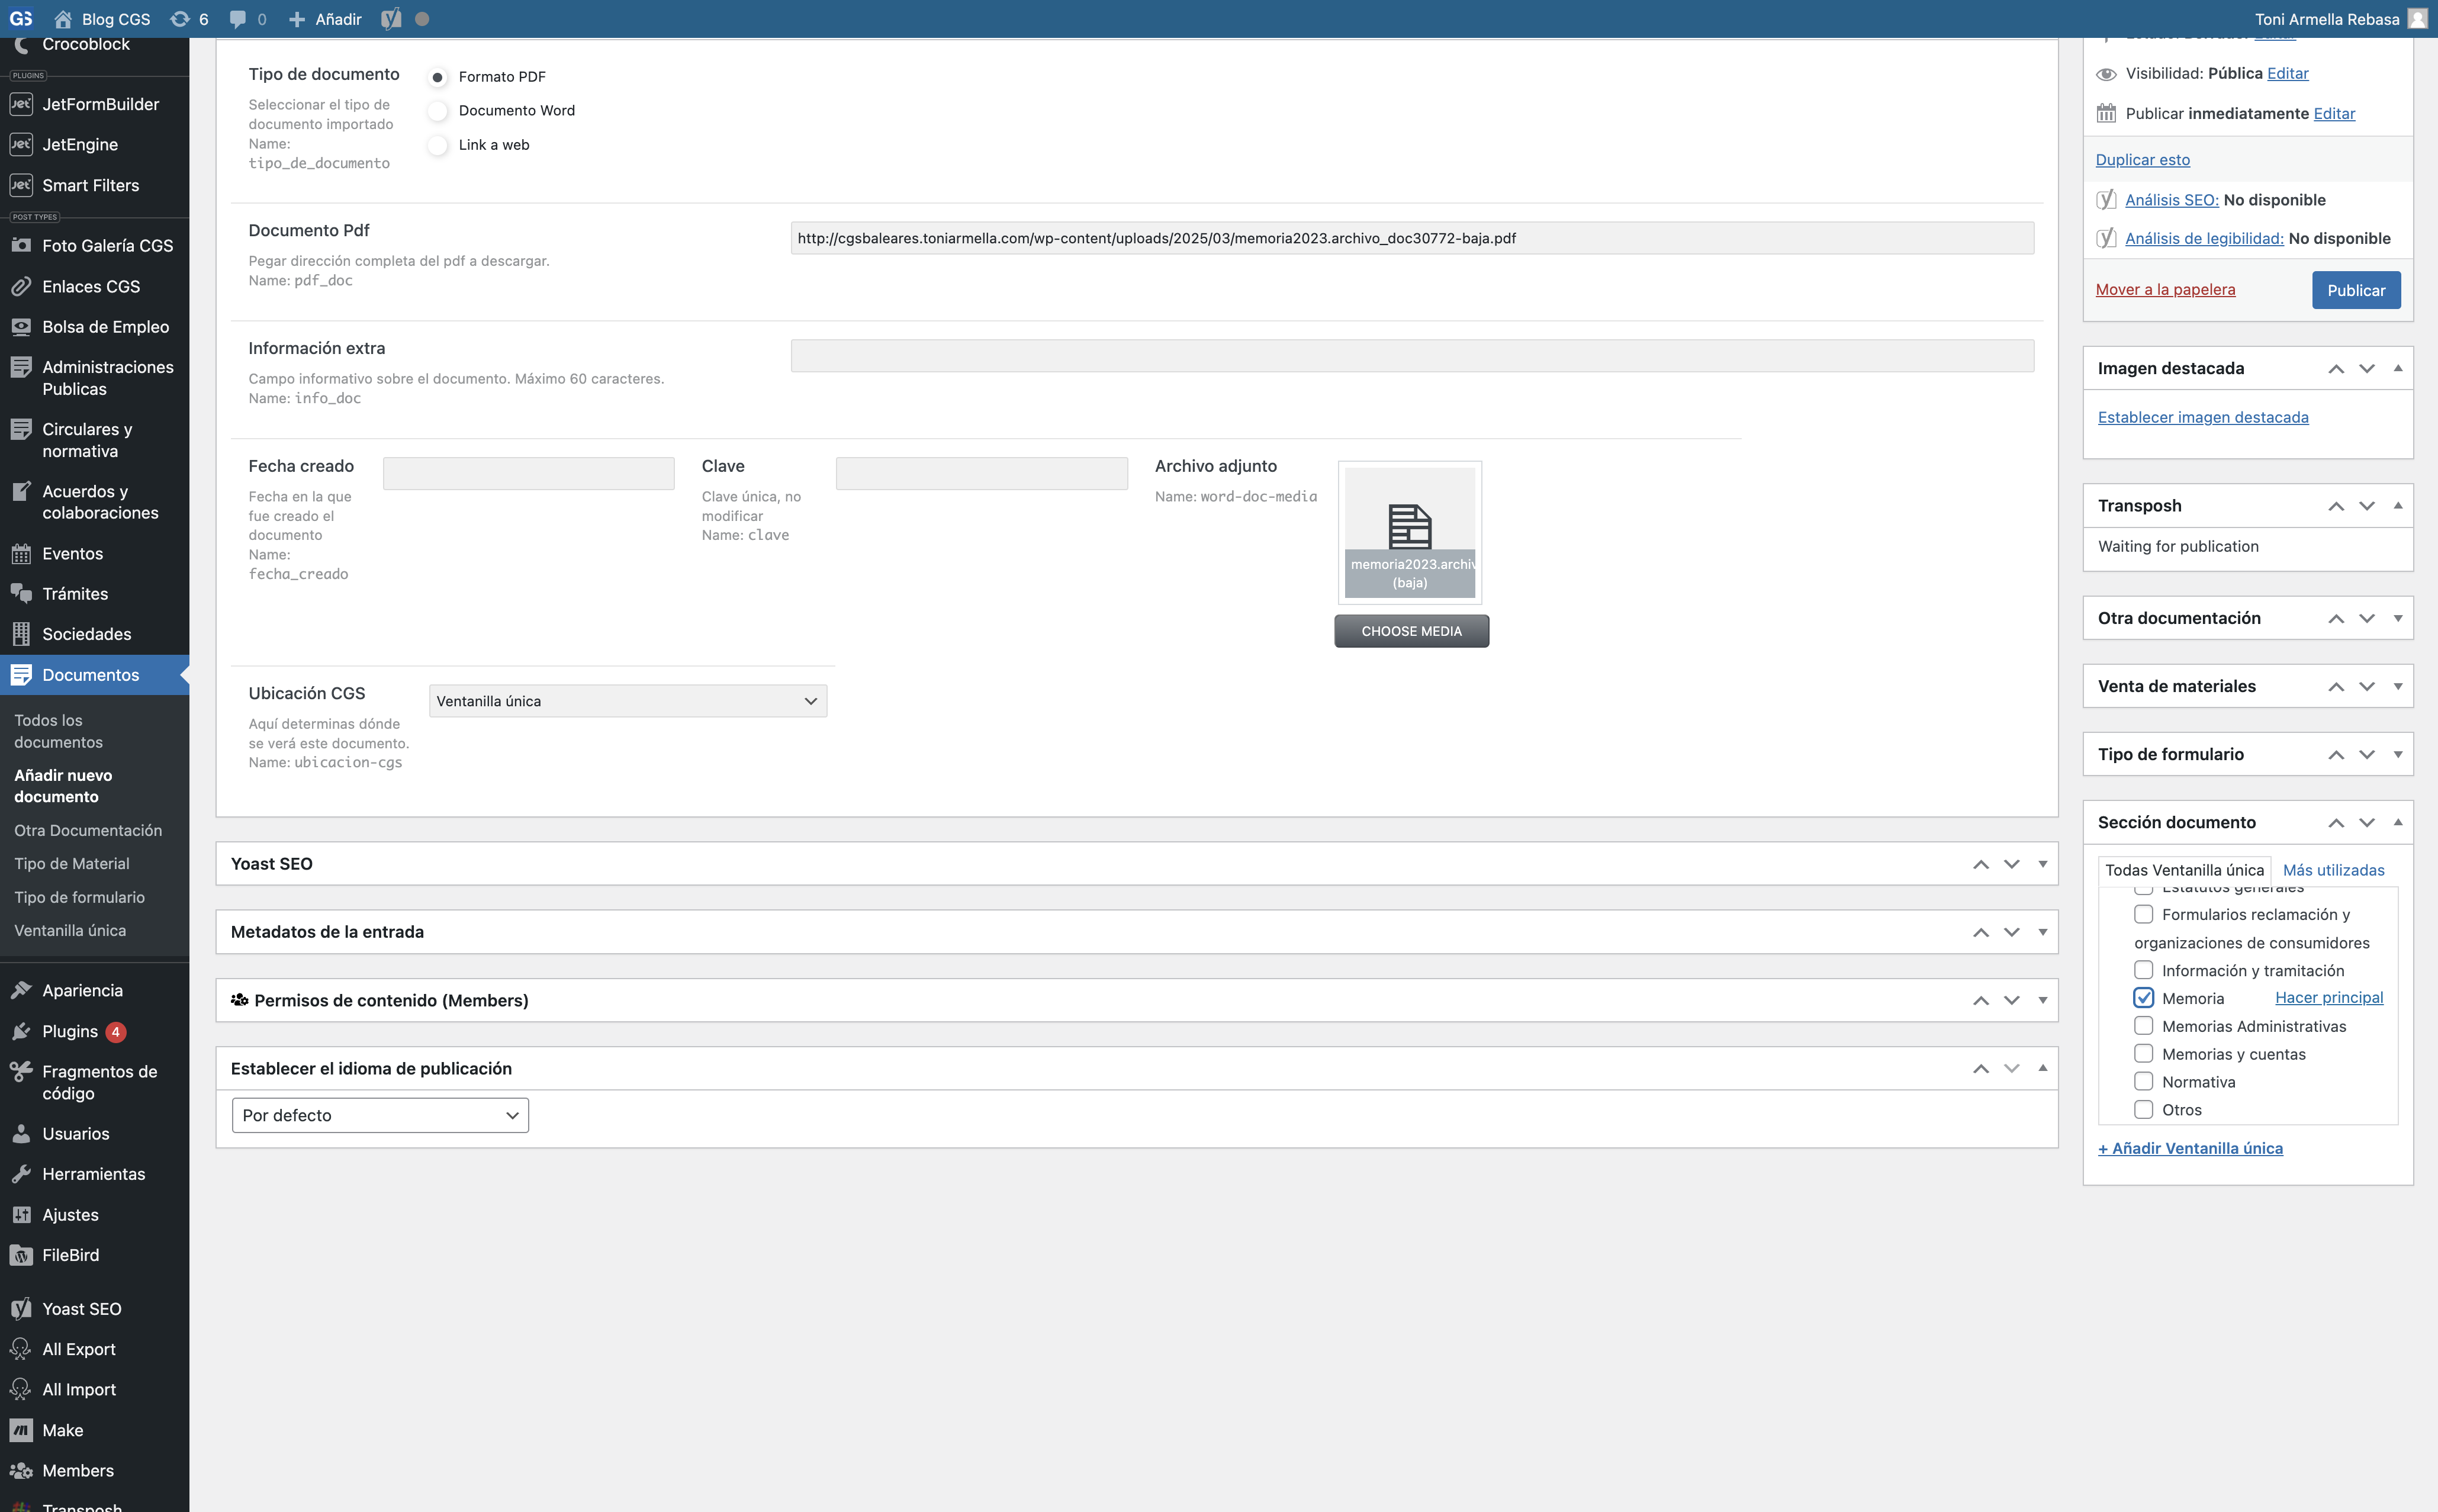The height and width of the screenshot is (1512, 2438).
Task: Click Mover a la papelera link
Action: click(2165, 289)
